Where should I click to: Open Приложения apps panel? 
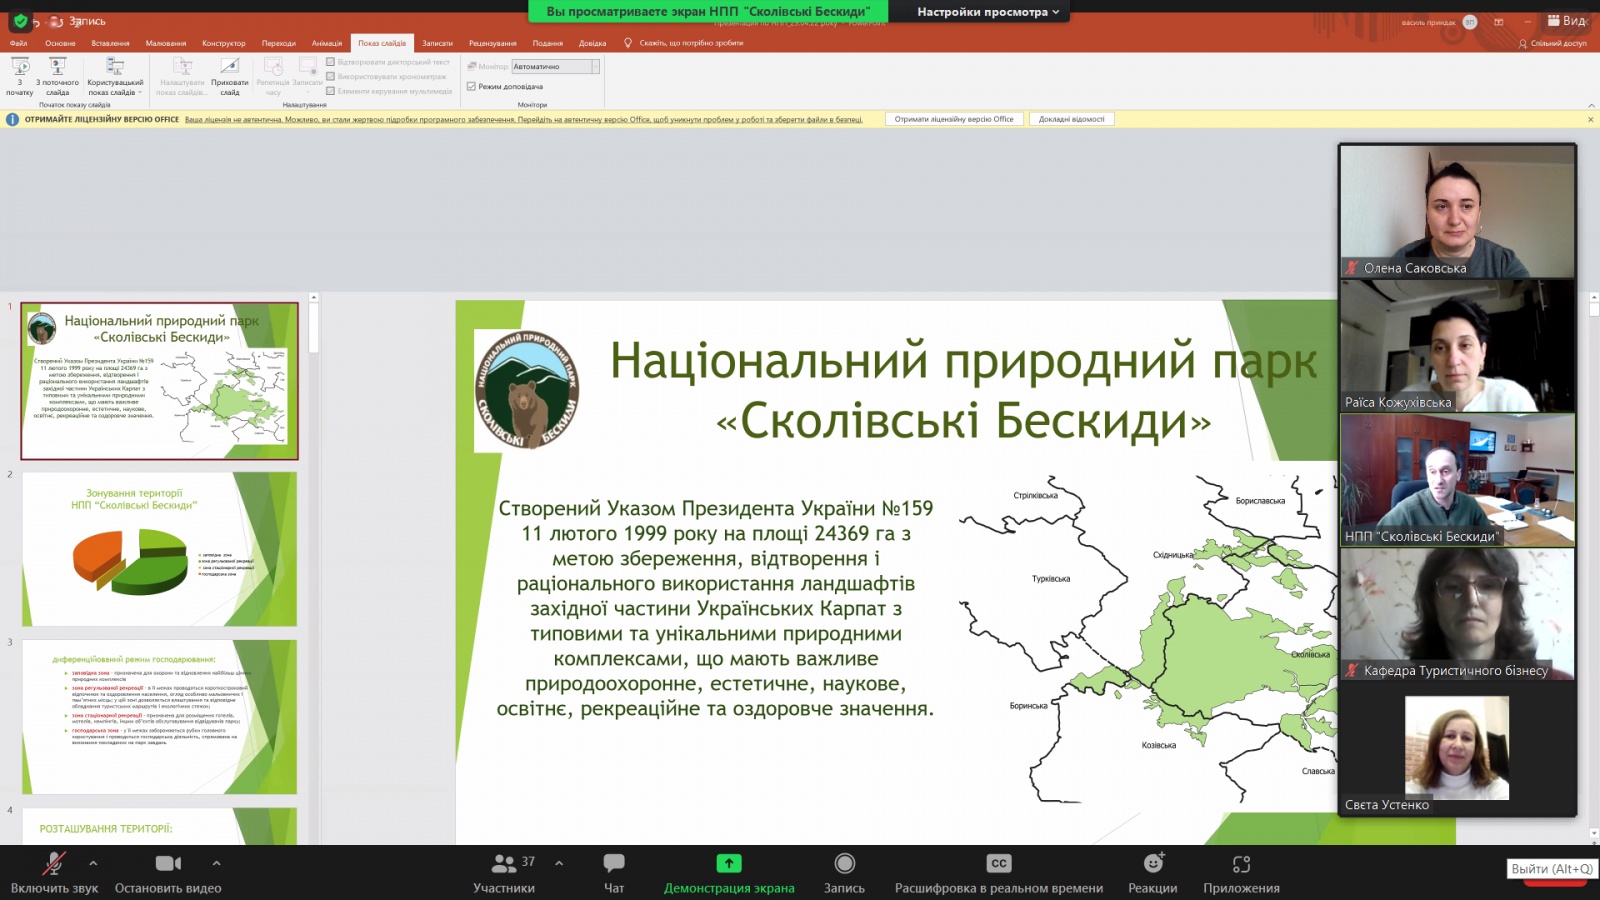1241,872
